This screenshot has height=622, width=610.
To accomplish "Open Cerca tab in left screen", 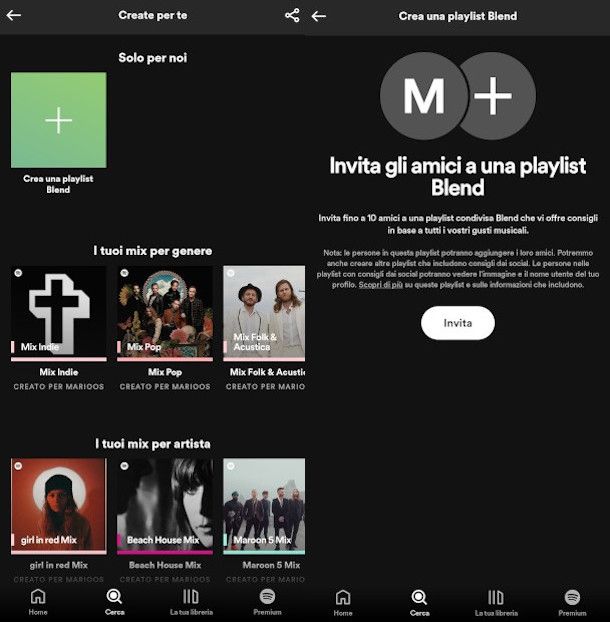I will (x=115, y=601).
